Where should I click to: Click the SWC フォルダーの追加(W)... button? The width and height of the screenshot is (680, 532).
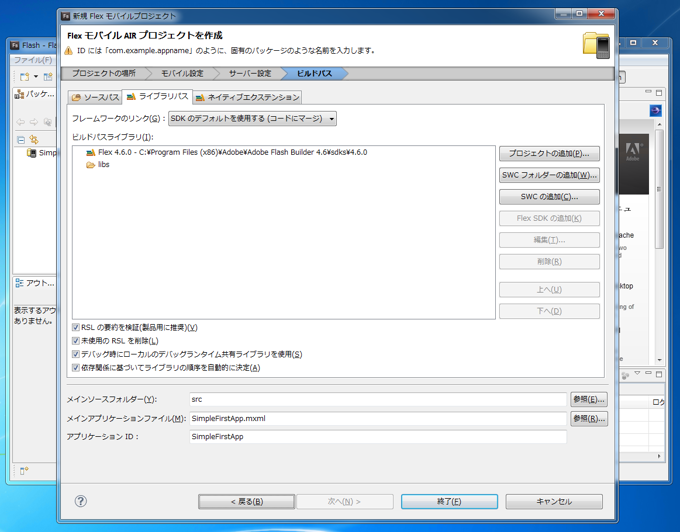pyautogui.click(x=549, y=175)
